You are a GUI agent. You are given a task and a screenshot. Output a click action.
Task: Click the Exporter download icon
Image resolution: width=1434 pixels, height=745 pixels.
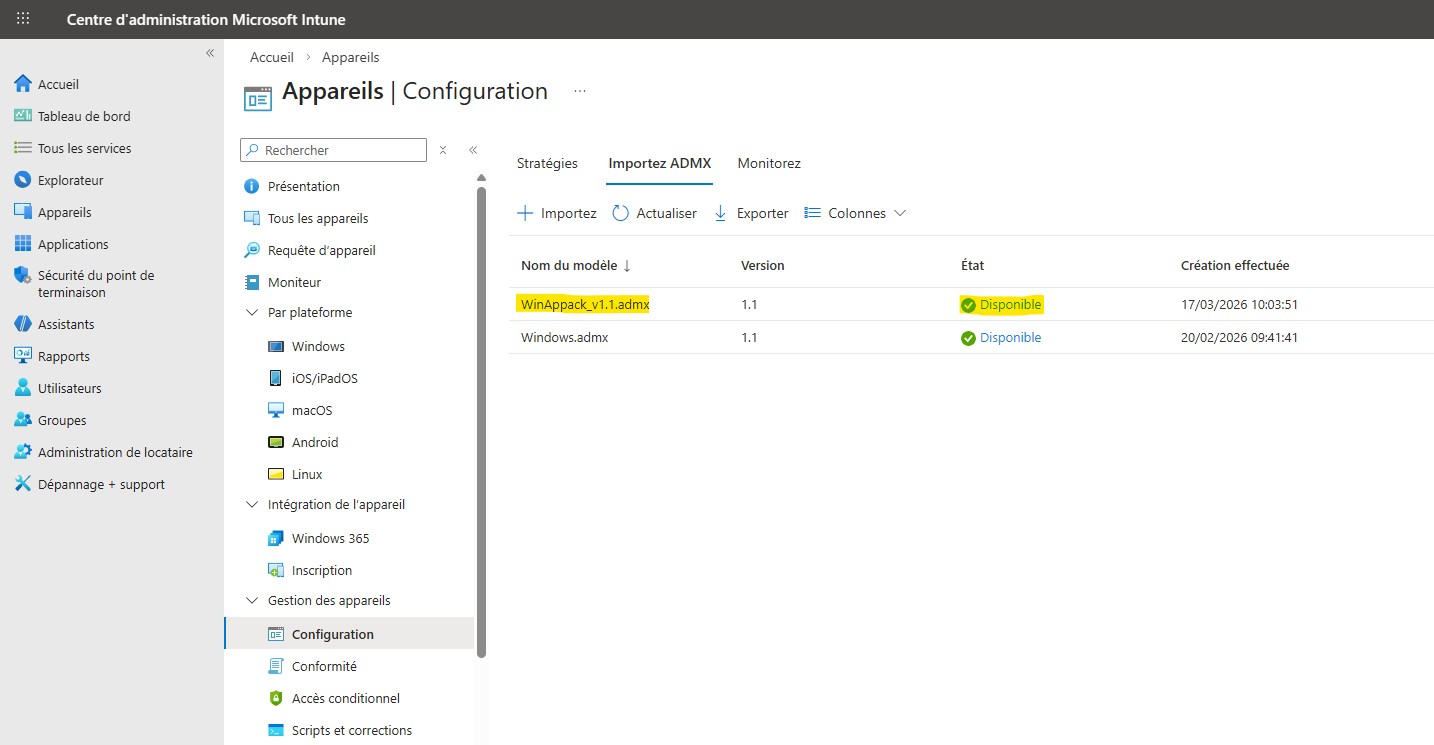click(x=720, y=212)
